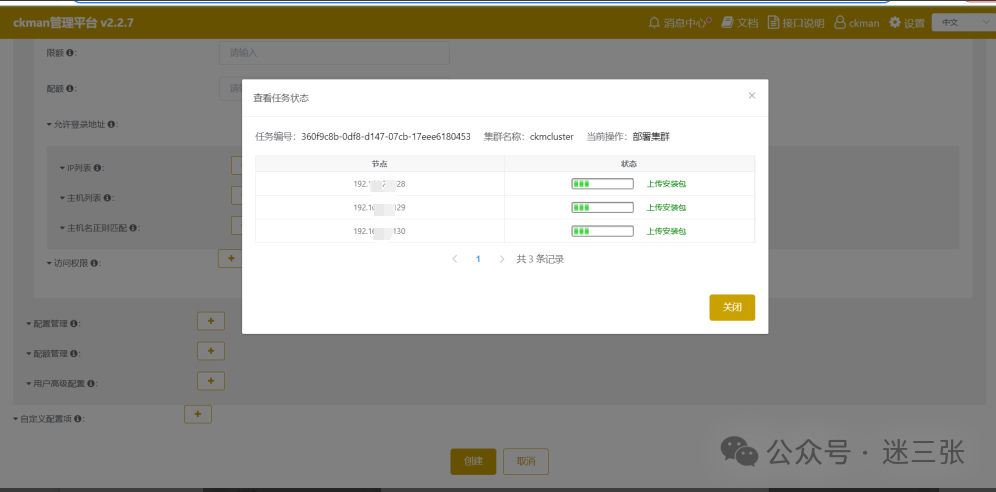Open 设置 gear menu
This screenshot has height=492, width=996.
click(x=906, y=23)
